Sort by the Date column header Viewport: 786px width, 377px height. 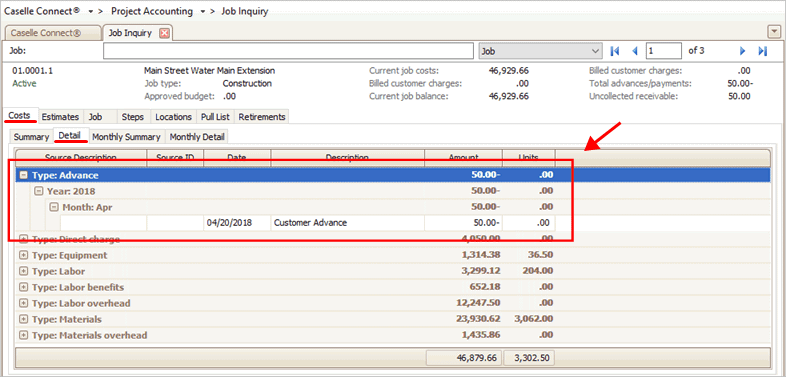click(x=237, y=157)
